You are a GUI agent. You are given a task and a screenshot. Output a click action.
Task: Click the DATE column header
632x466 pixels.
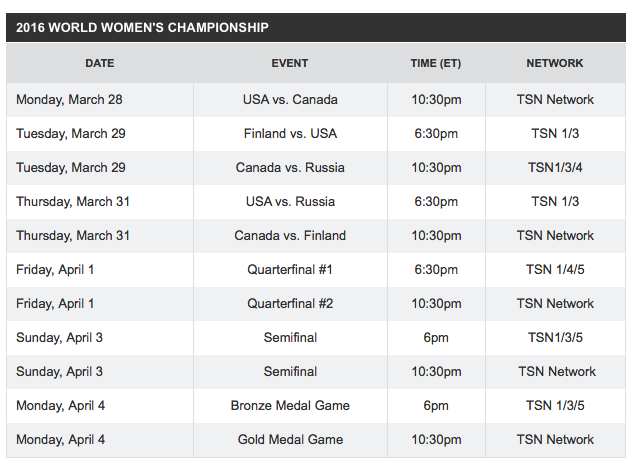tap(100, 63)
